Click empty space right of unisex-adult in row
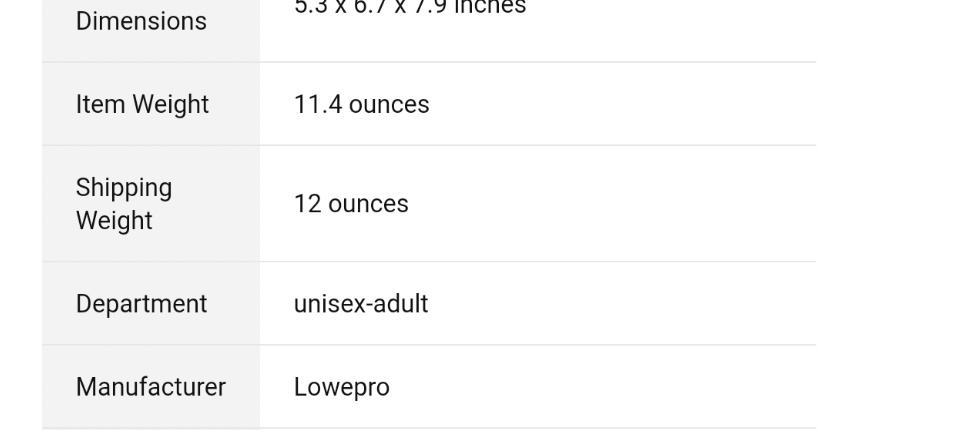This screenshot has width=960, height=446. pos(620,304)
